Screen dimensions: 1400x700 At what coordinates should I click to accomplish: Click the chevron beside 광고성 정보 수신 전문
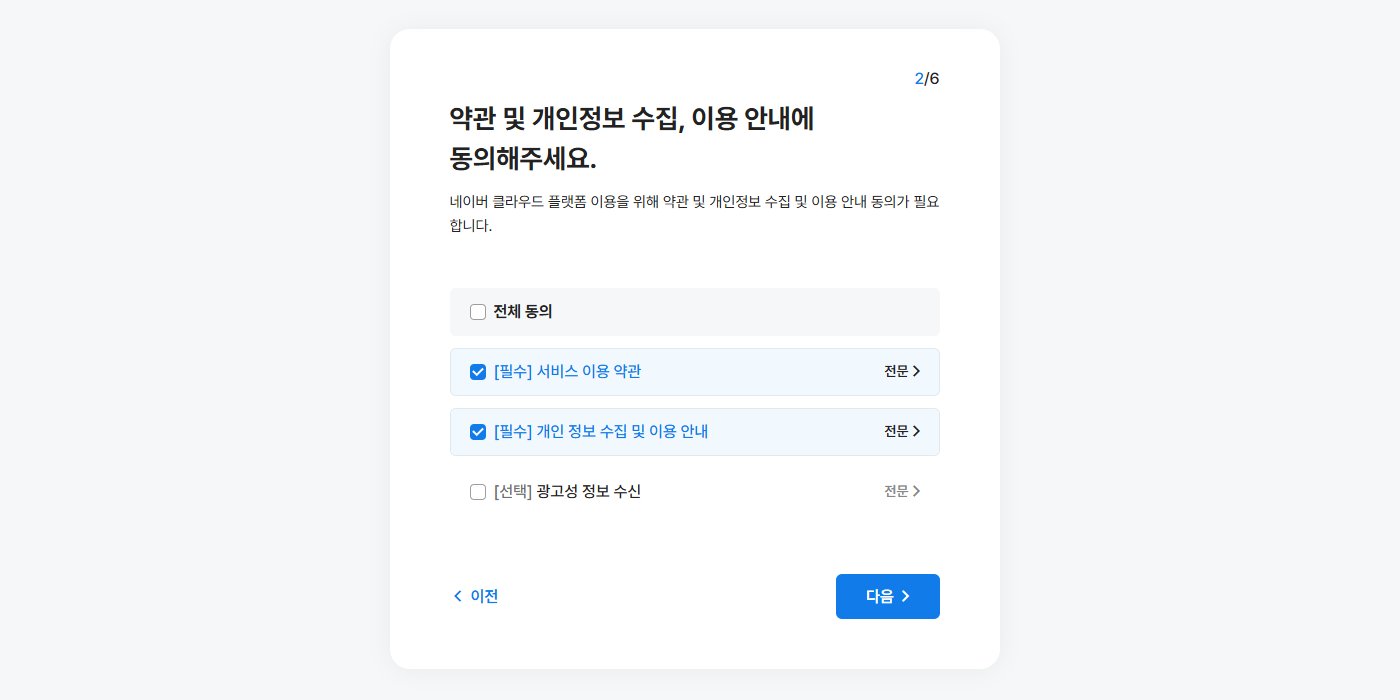point(916,492)
